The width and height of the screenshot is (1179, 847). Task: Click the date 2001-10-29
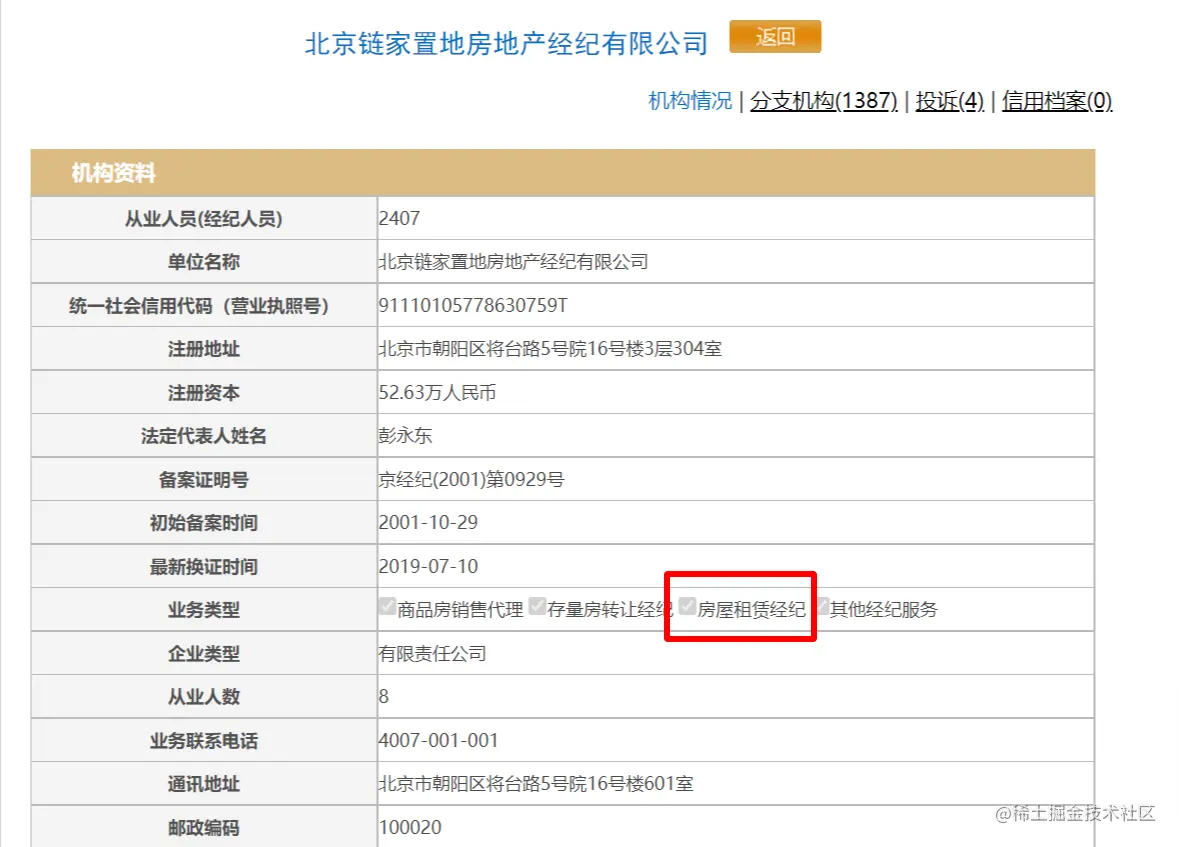coord(428,523)
